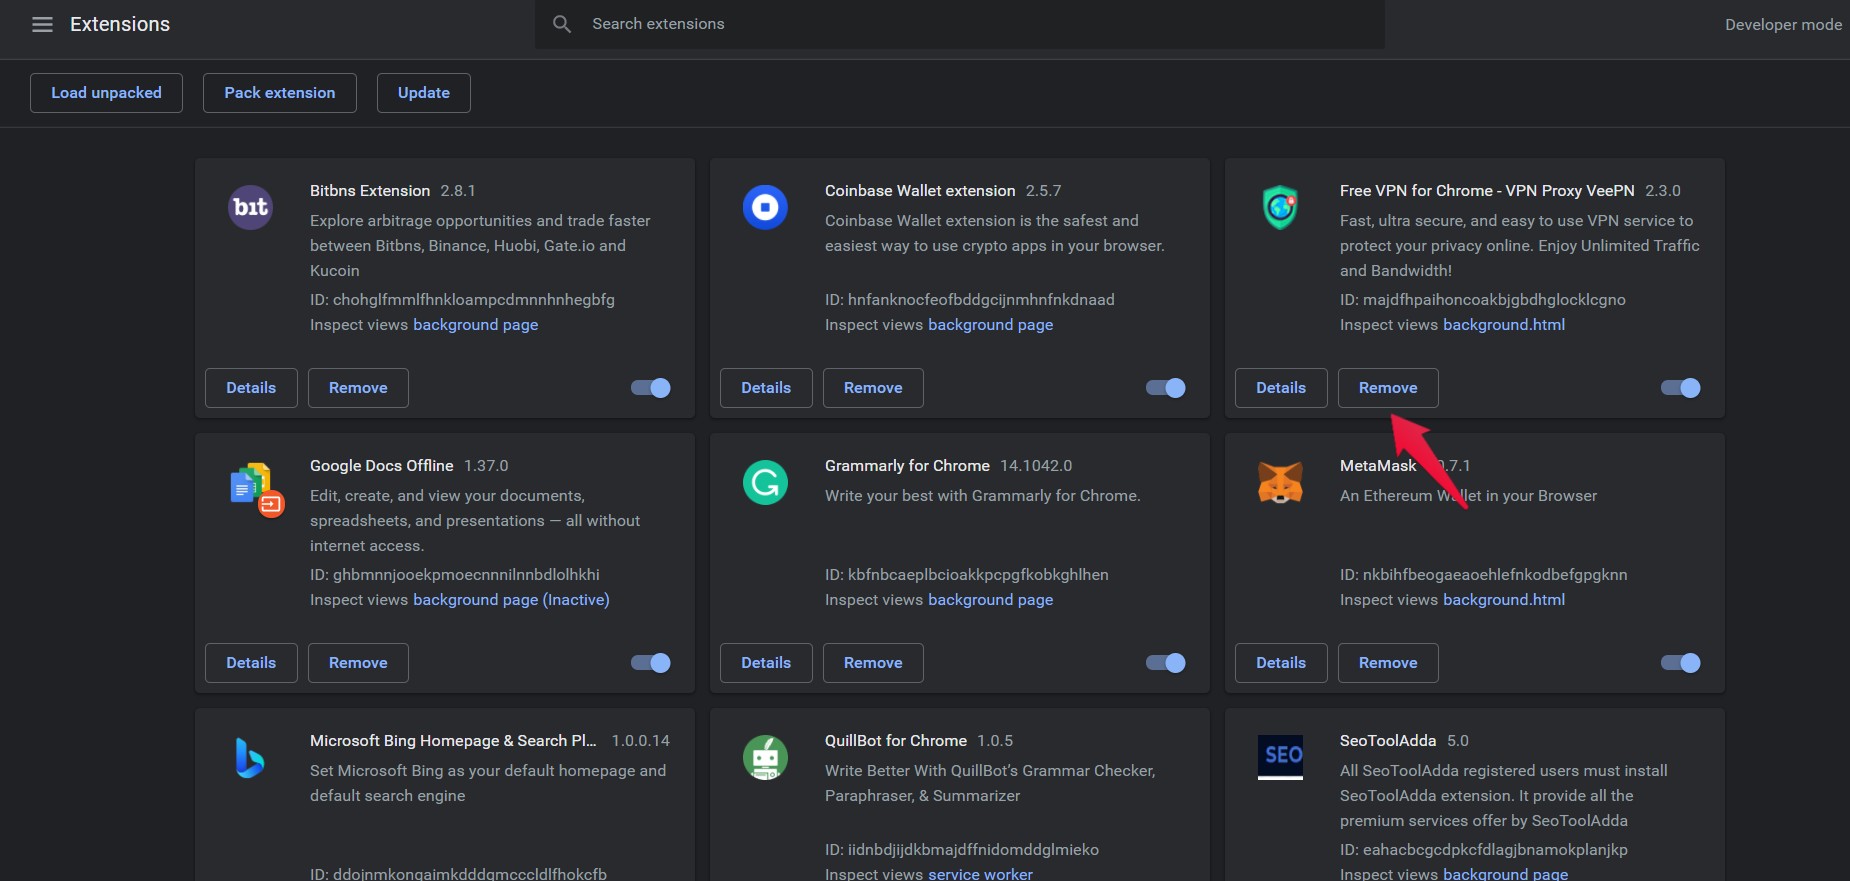
Task: Open Details for Grammarly for Chrome
Action: (x=766, y=663)
